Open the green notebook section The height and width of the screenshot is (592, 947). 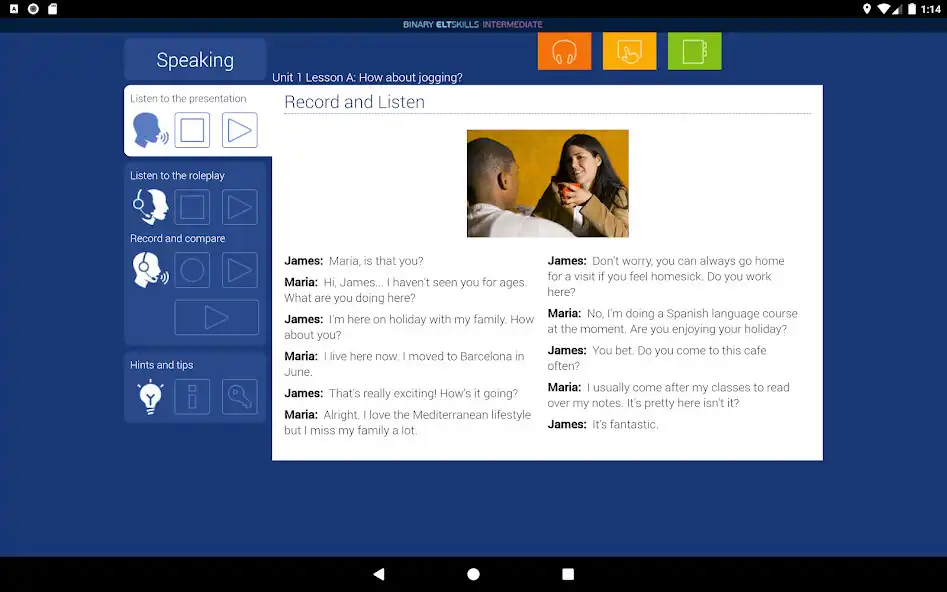click(x=694, y=52)
